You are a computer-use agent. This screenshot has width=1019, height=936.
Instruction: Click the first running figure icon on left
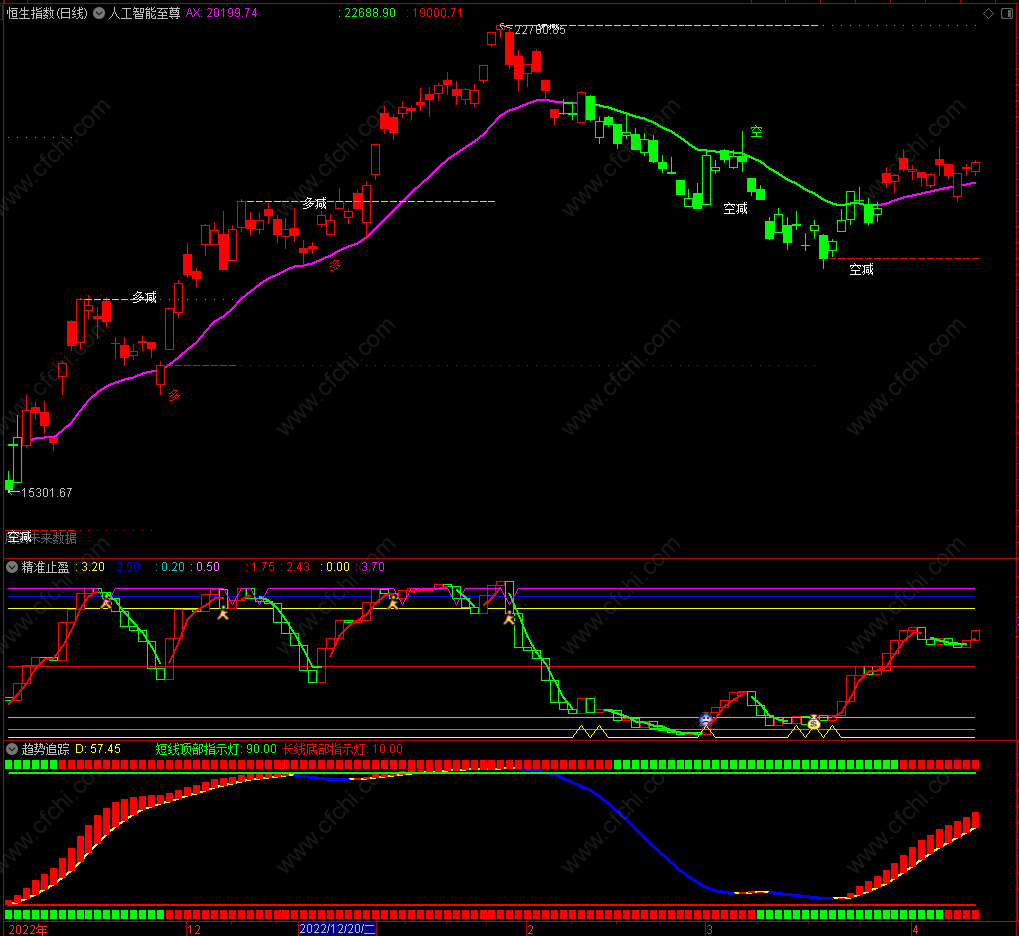104,602
